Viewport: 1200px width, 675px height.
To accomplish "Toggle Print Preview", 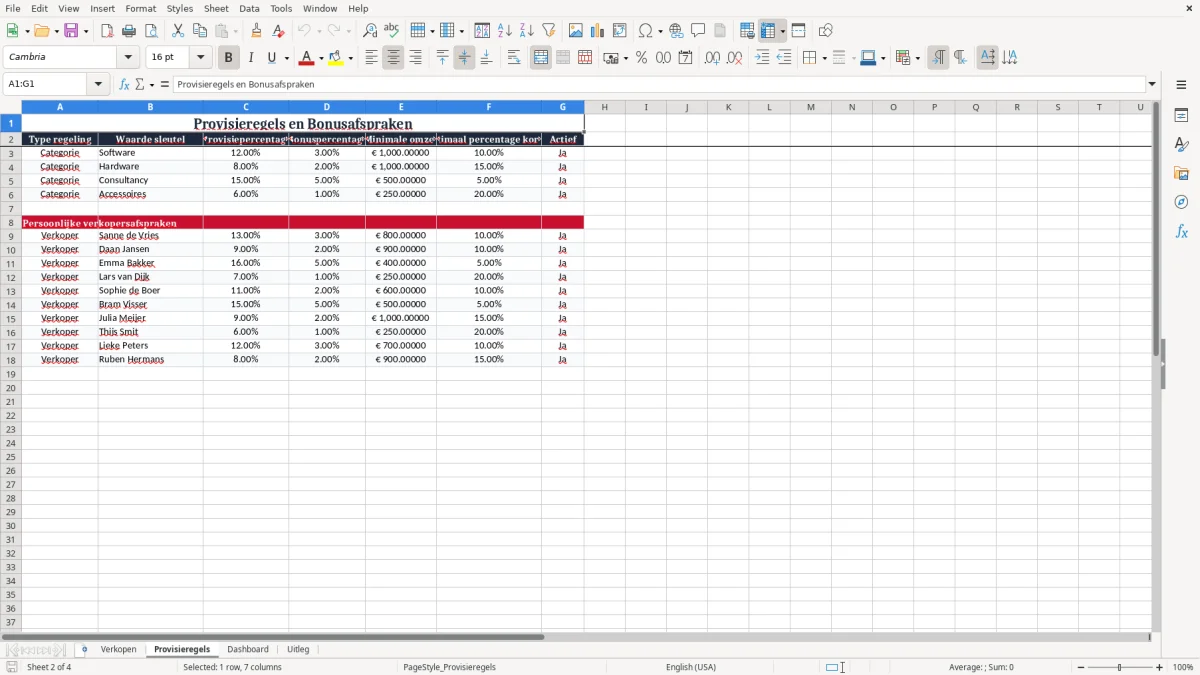I will coord(151,31).
